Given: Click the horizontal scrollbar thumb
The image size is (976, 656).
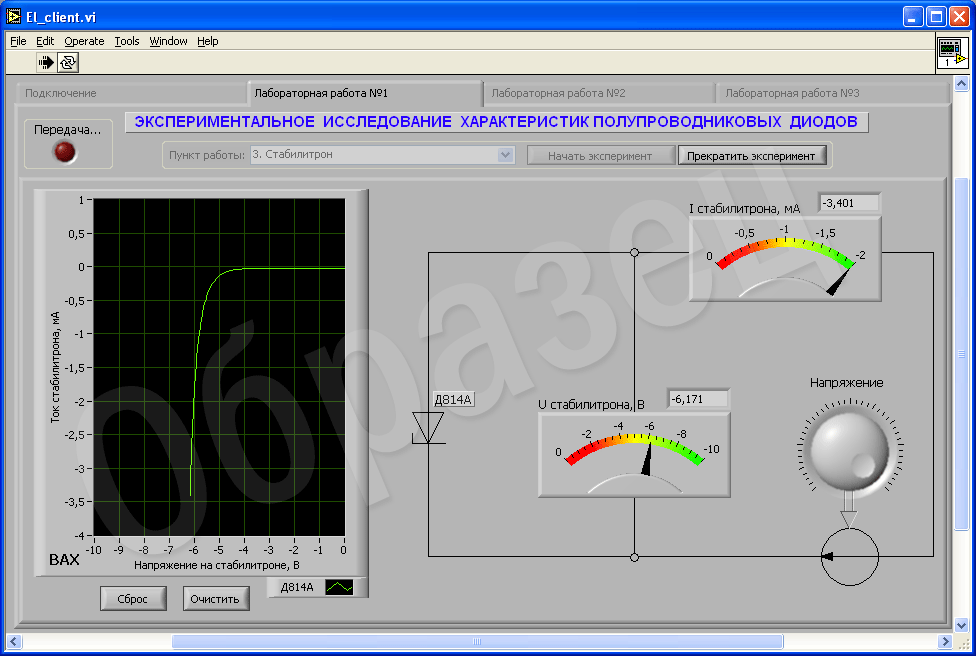Looking at the screenshot, I should 477,641.
